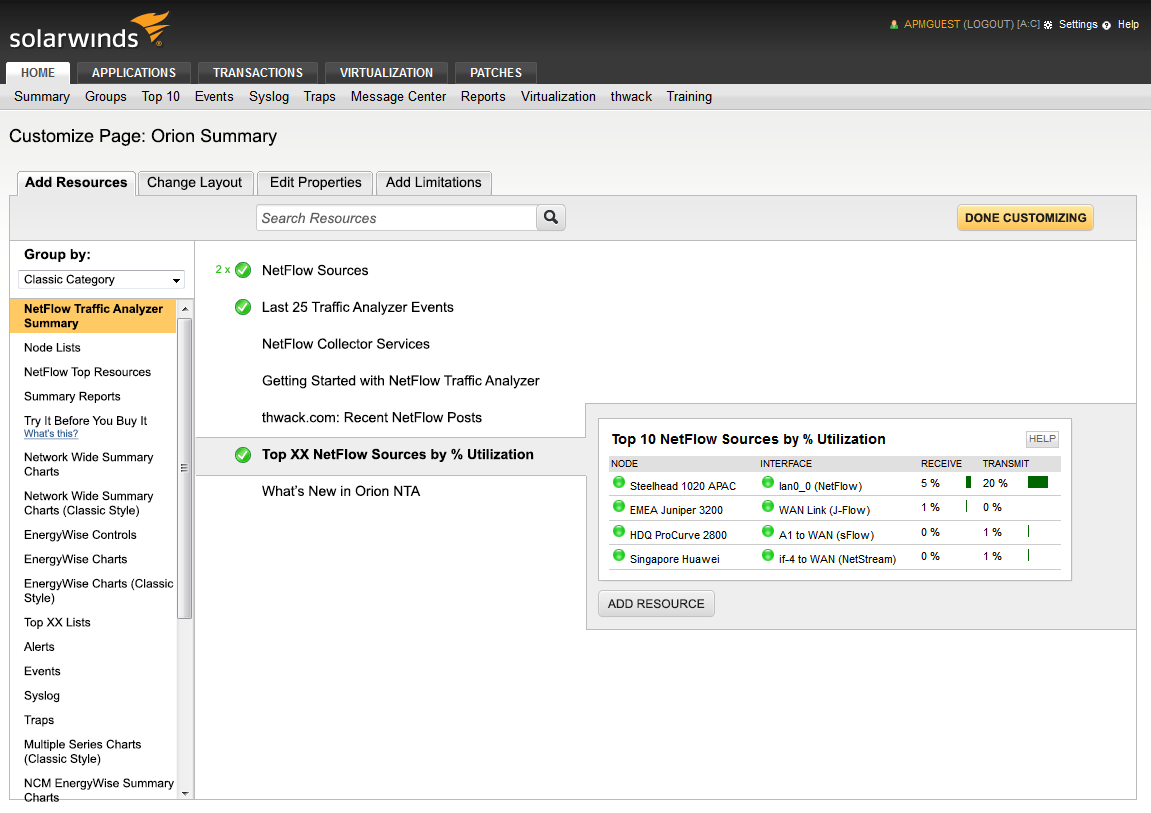Click status dot for A1 to WAN (sFlow)
Screen dimensions: 1151x813
pyautogui.click(x=768, y=531)
